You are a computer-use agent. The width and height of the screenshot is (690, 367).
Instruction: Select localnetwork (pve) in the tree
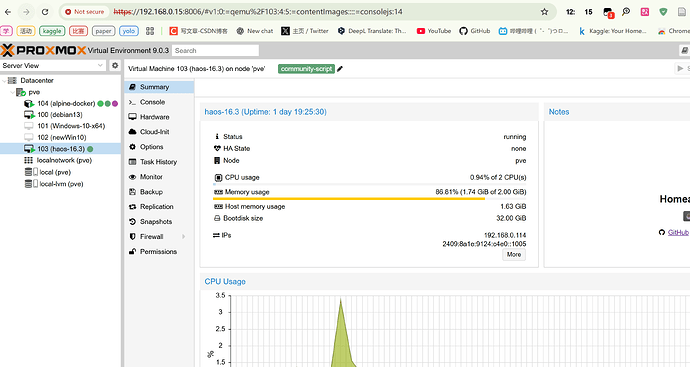(x=64, y=160)
